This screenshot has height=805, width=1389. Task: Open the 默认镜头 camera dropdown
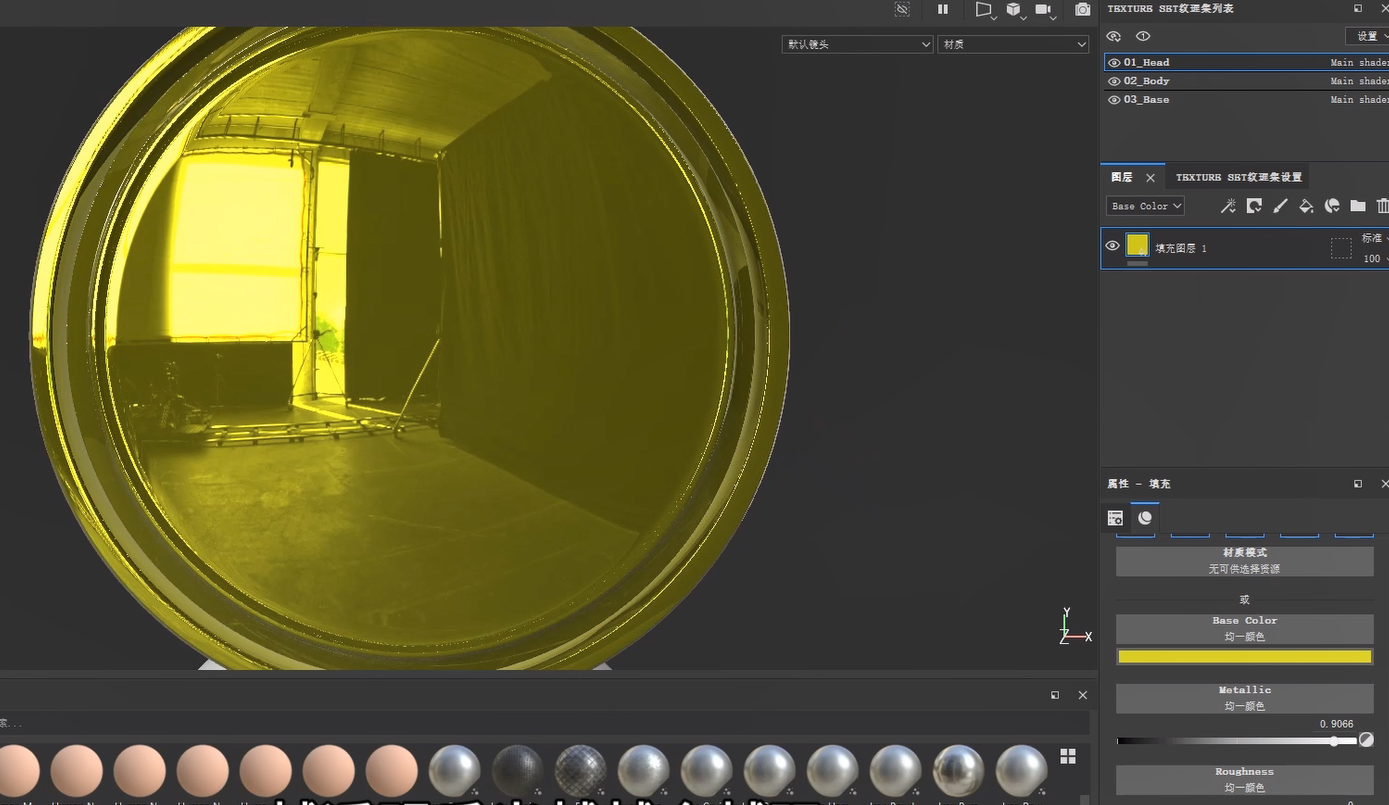coord(857,44)
